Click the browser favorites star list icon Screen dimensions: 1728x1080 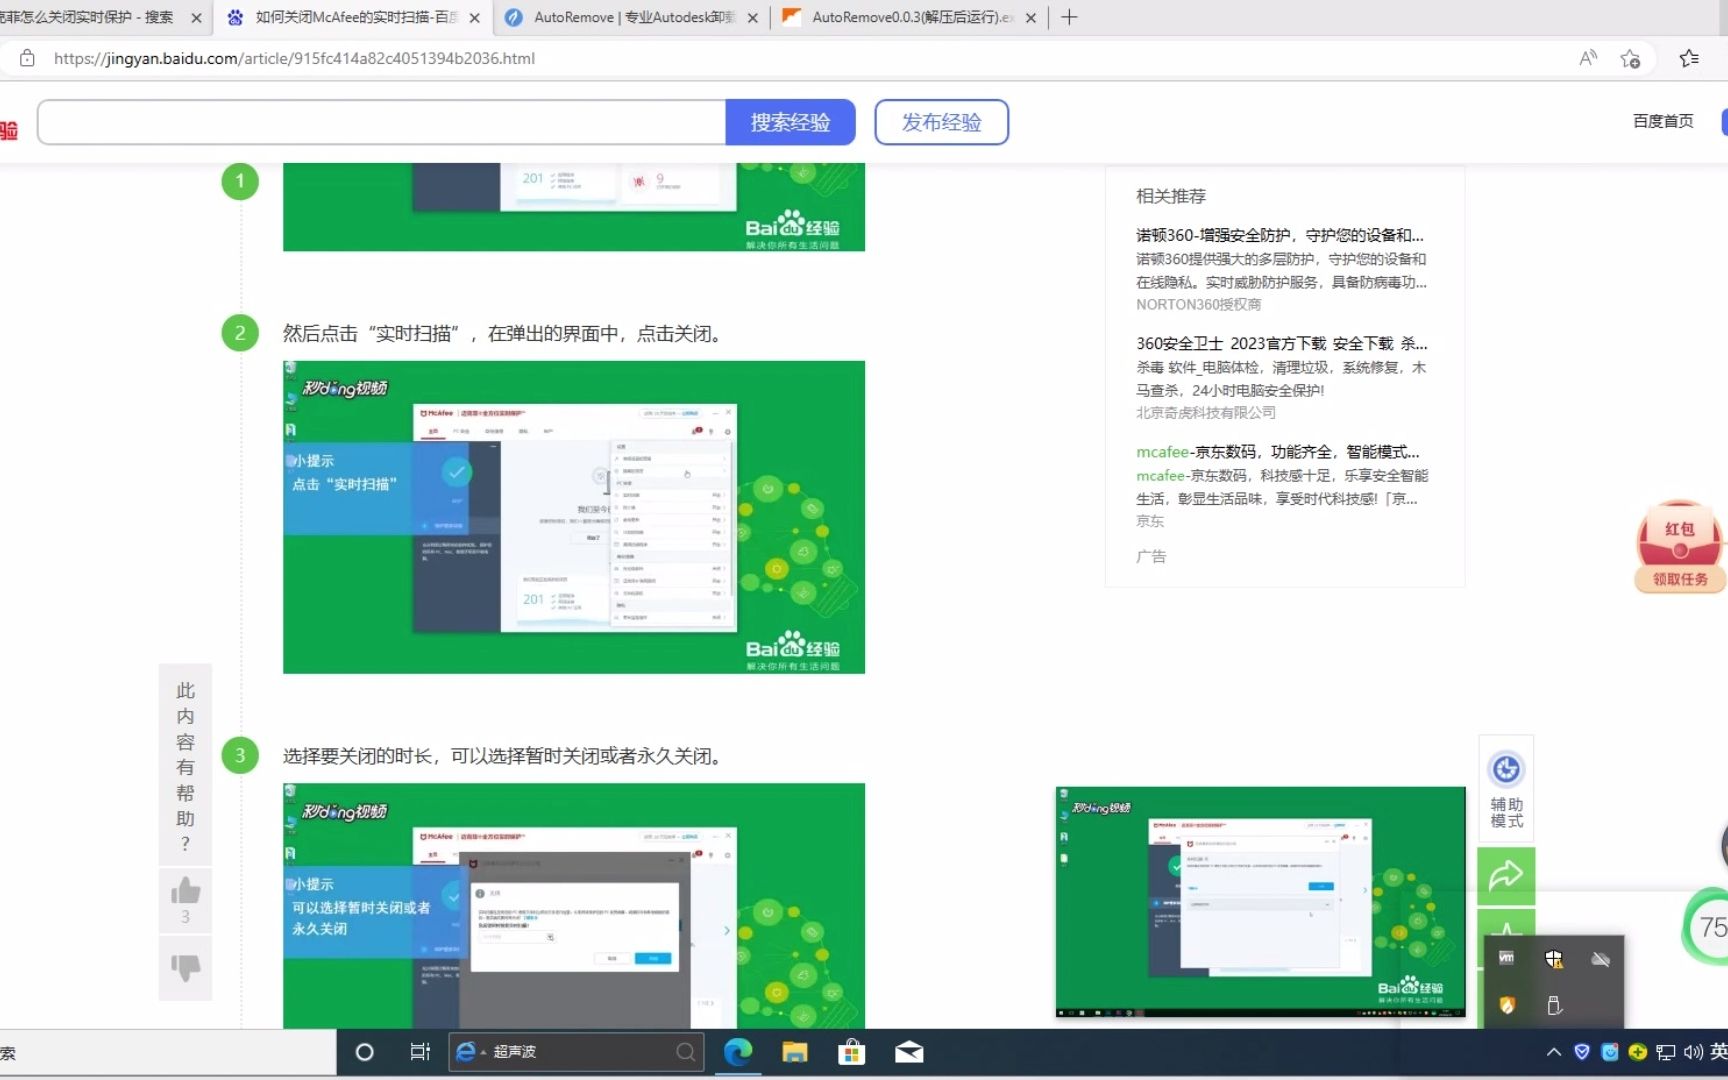coord(1689,58)
